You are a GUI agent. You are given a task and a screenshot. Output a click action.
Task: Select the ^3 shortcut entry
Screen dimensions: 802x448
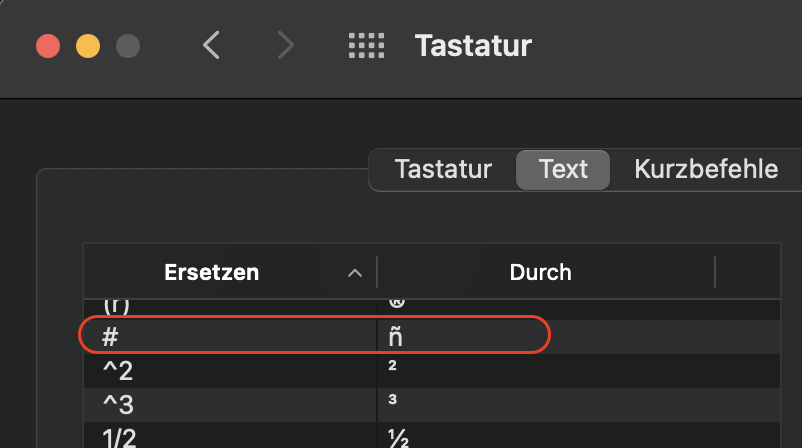coord(116,402)
